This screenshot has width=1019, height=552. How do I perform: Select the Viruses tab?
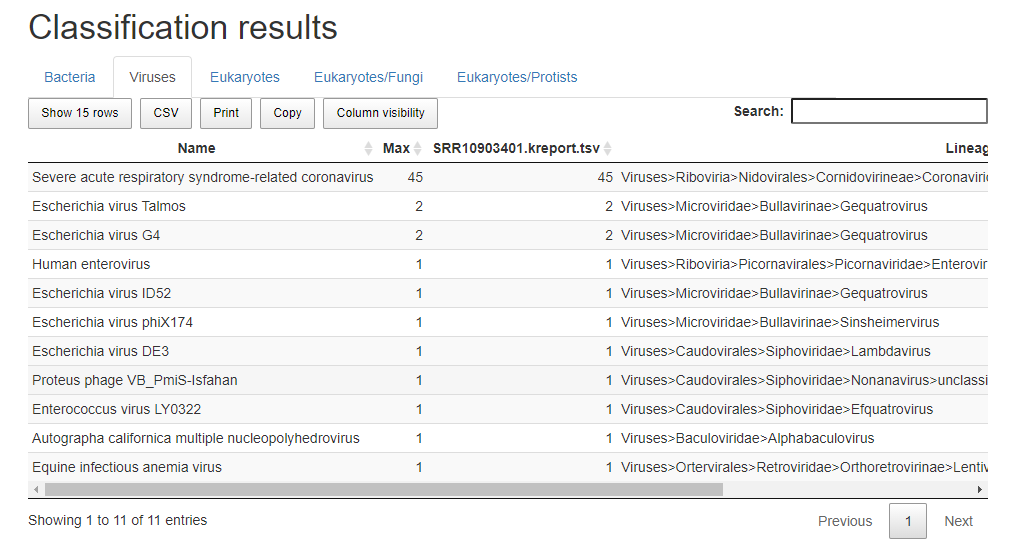click(x=152, y=77)
